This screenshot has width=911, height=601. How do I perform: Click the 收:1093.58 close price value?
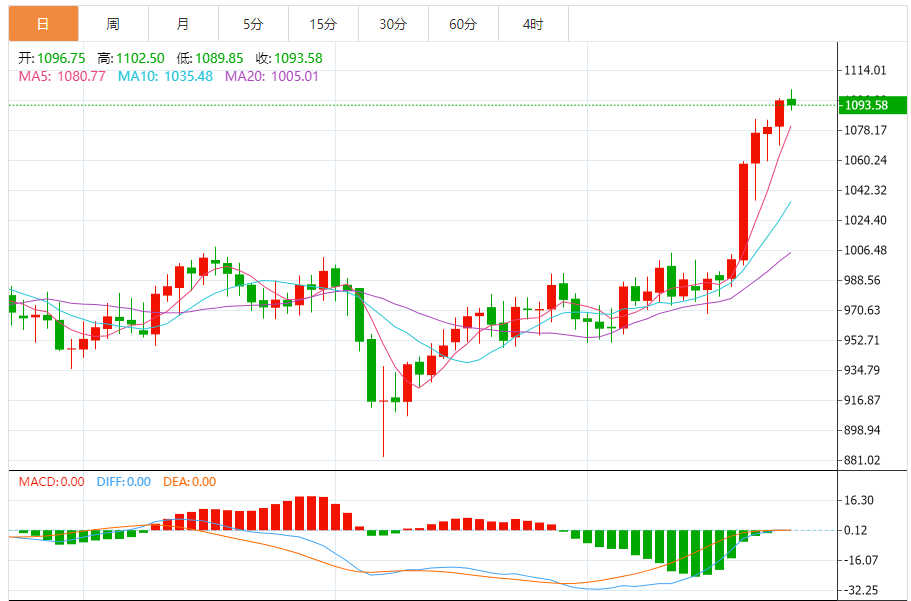click(x=289, y=58)
